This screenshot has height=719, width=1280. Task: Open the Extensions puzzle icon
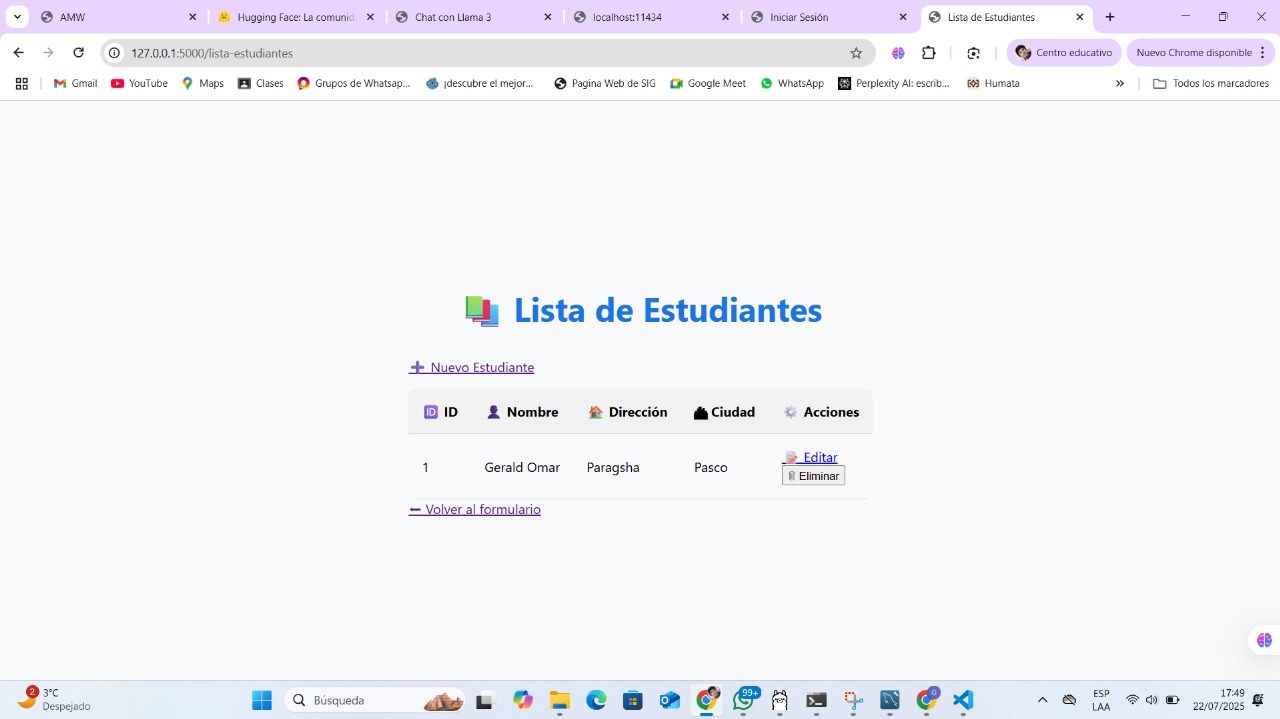pos(929,53)
